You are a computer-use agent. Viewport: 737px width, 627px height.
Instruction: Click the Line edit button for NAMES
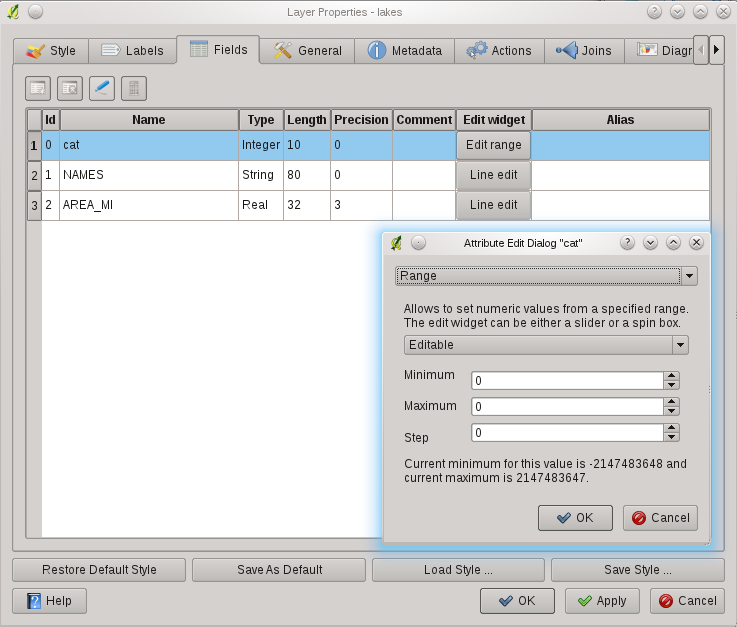[x=493, y=175]
